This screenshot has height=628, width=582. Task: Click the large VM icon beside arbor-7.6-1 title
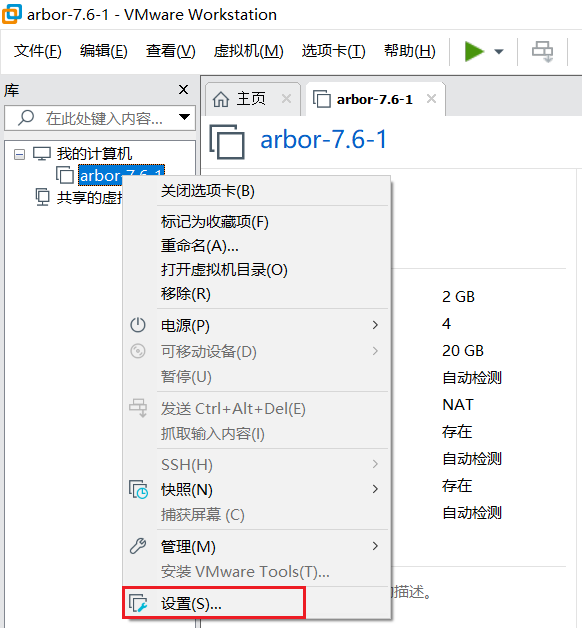[x=227, y=142]
